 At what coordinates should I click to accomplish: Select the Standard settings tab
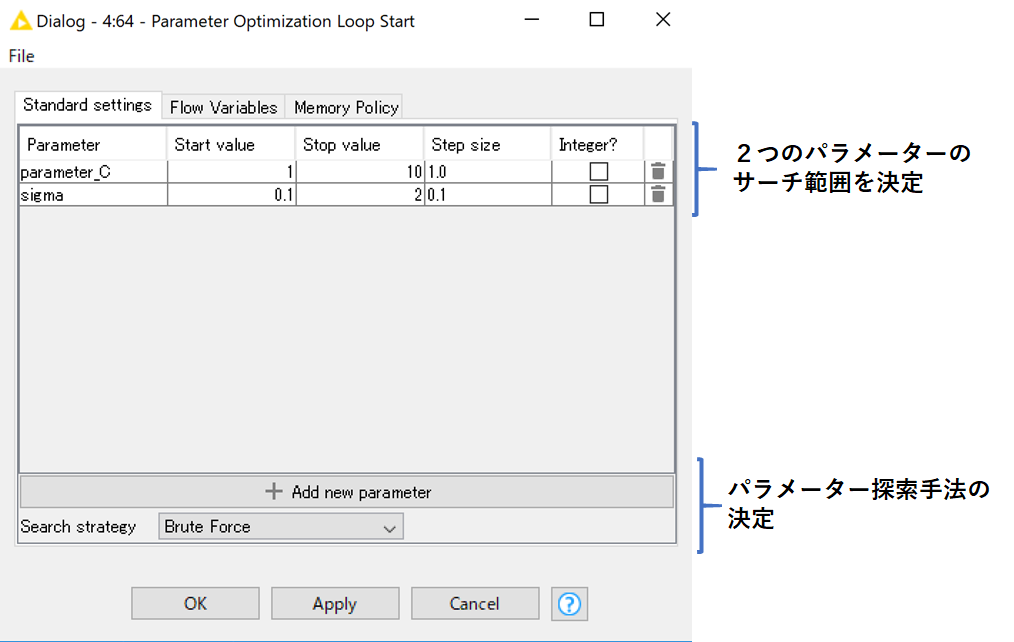(87, 105)
